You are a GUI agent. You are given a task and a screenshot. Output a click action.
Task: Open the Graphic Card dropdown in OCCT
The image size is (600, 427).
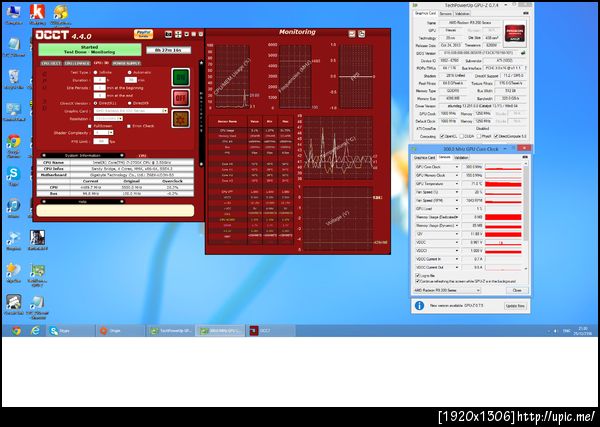130,111
